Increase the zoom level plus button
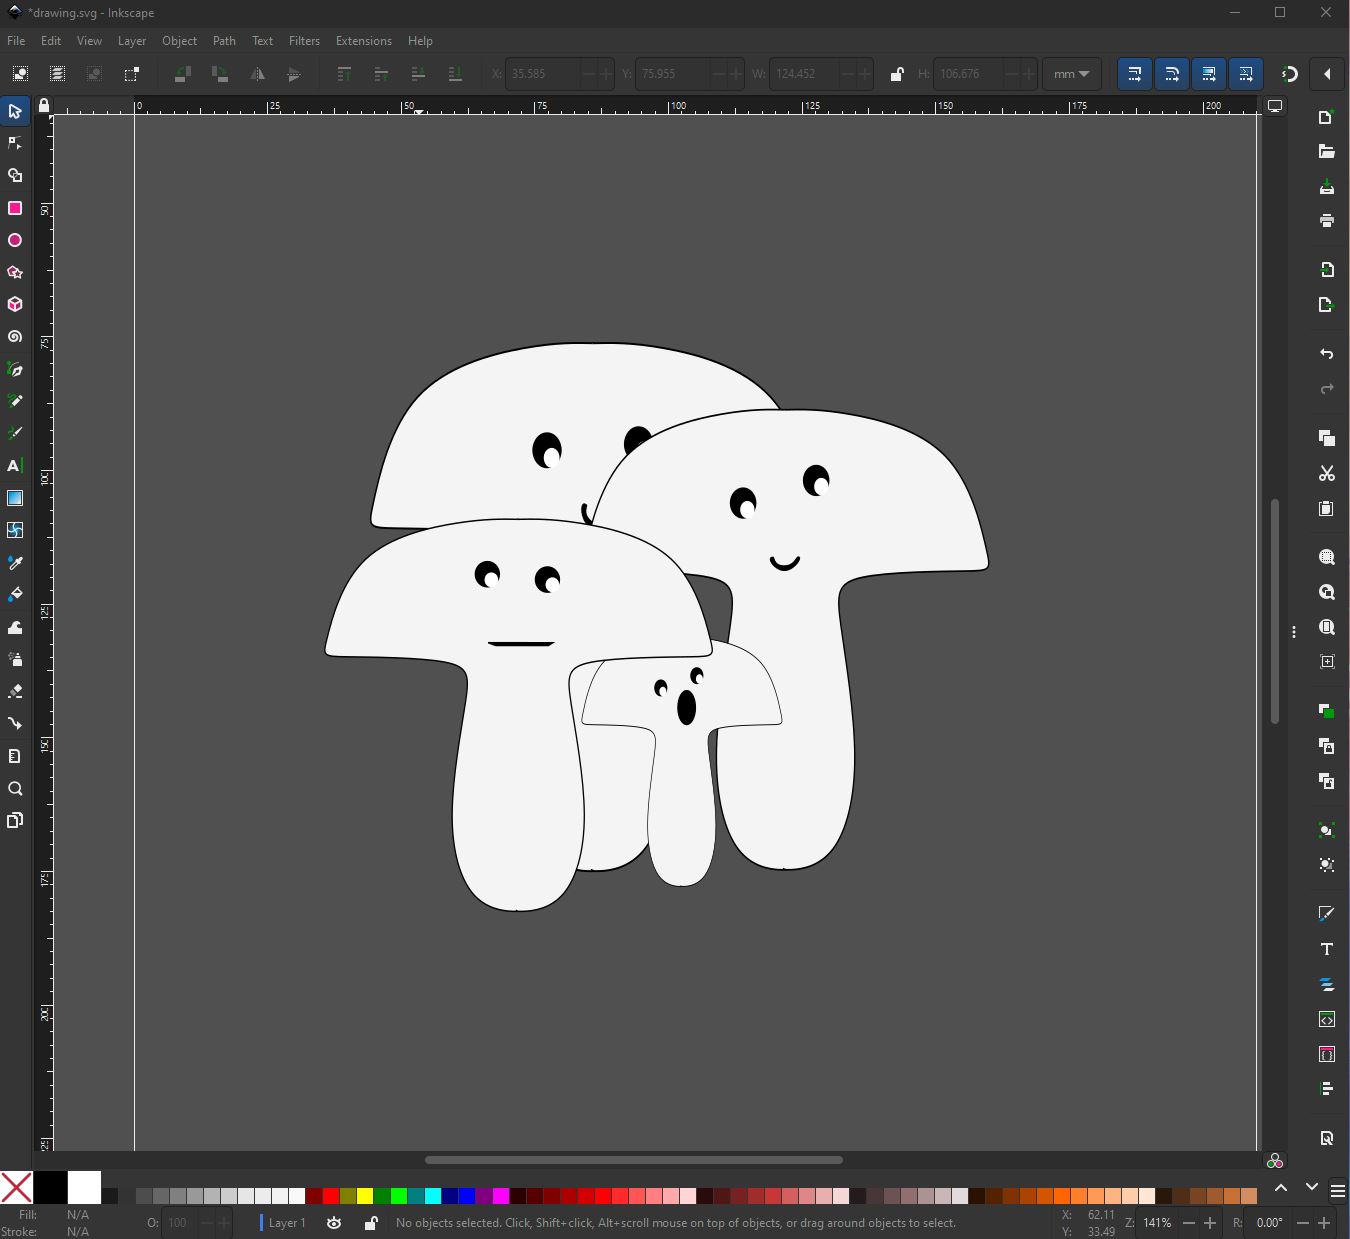The width and height of the screenshot is (1350, 1239). (1210, 1223)
